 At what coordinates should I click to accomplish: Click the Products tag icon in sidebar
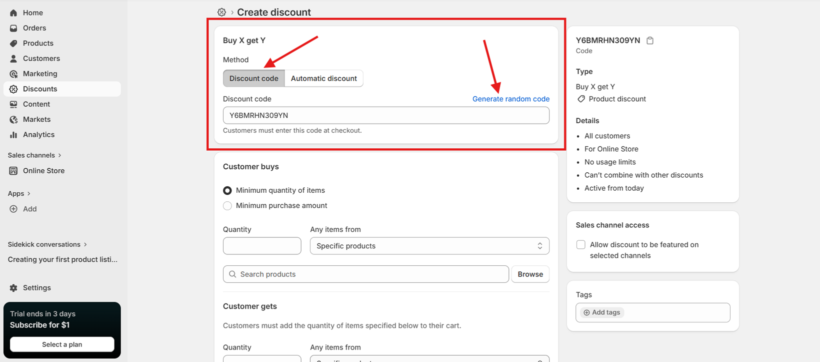[14, 43]
